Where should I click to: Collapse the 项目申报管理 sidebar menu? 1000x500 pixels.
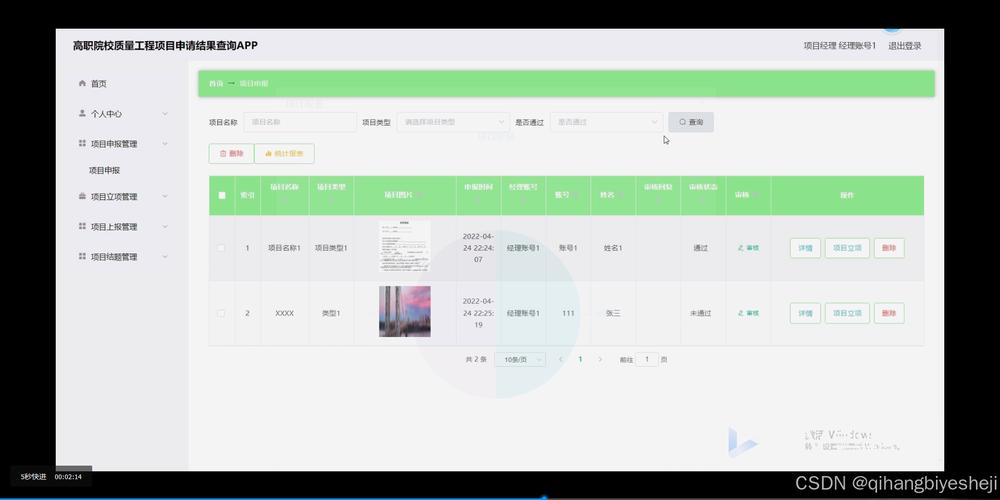(165, 143)
